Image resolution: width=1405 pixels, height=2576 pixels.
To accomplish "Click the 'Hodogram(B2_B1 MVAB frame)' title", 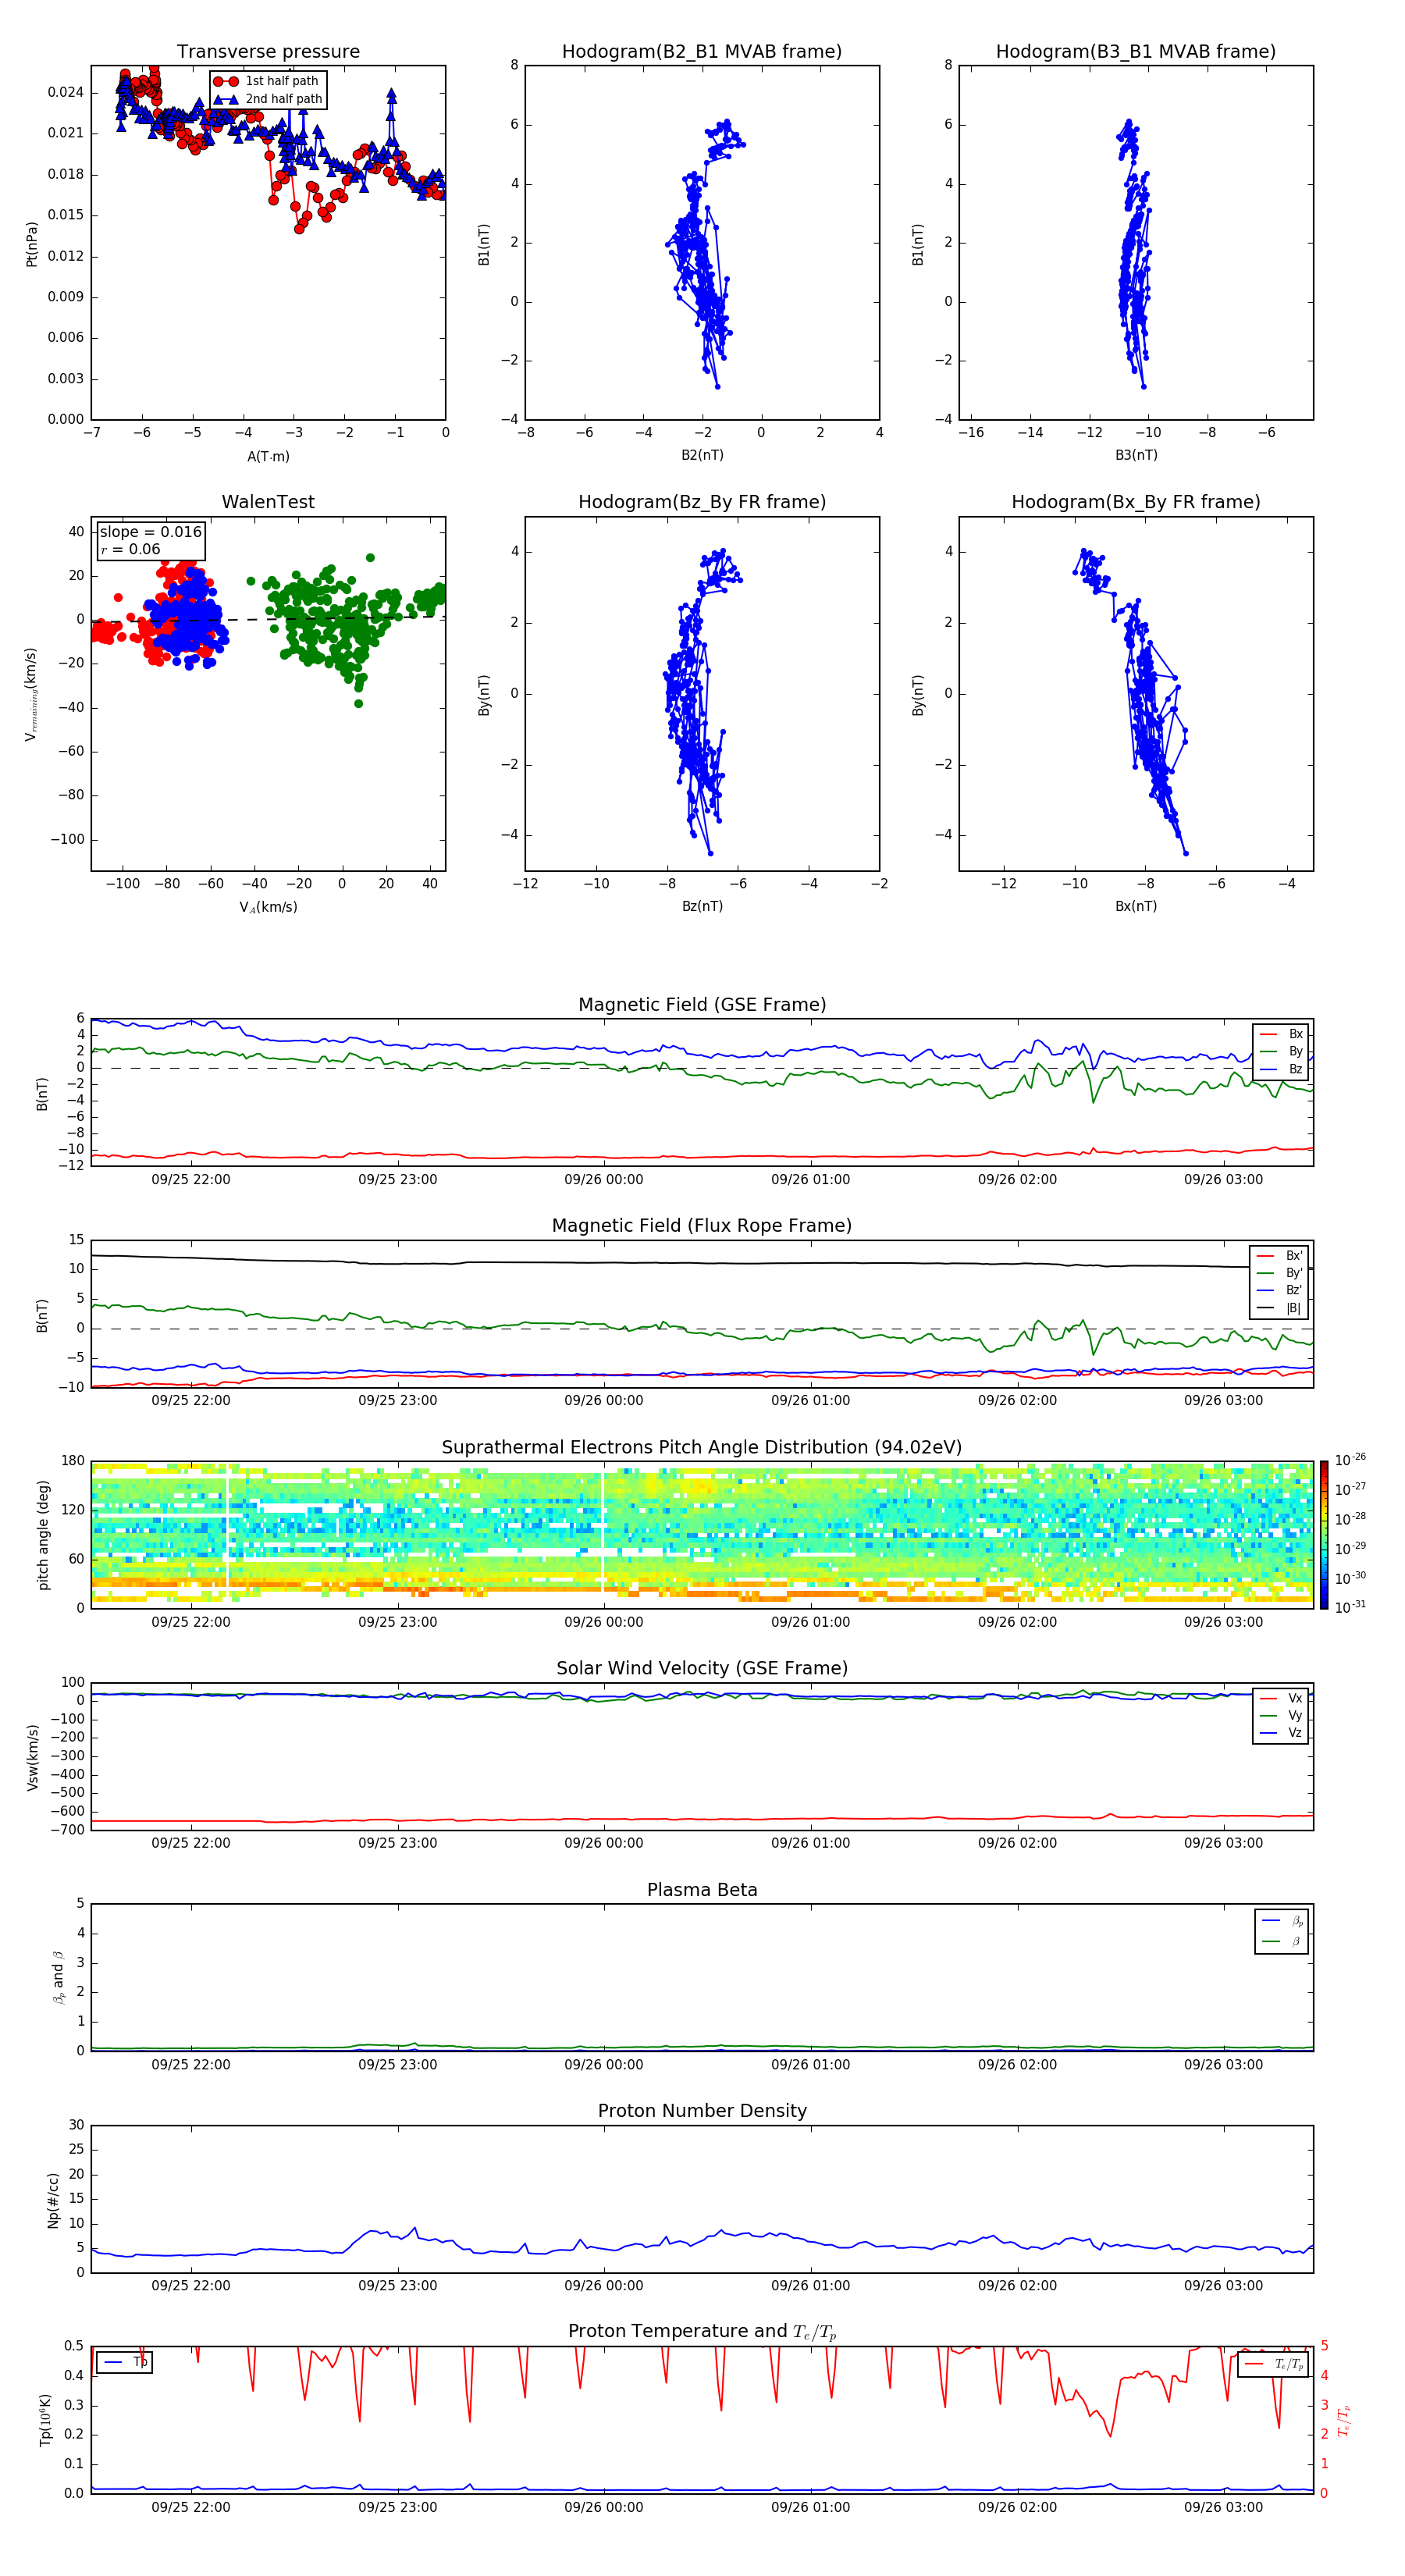I will 702,51.
